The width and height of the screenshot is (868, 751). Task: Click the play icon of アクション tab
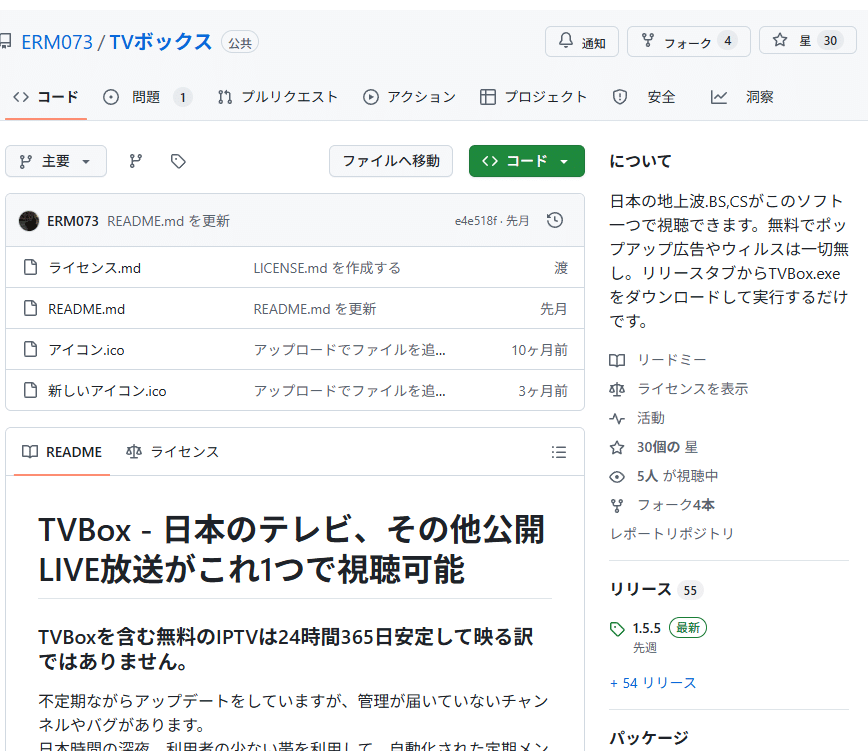click(370, 97)
